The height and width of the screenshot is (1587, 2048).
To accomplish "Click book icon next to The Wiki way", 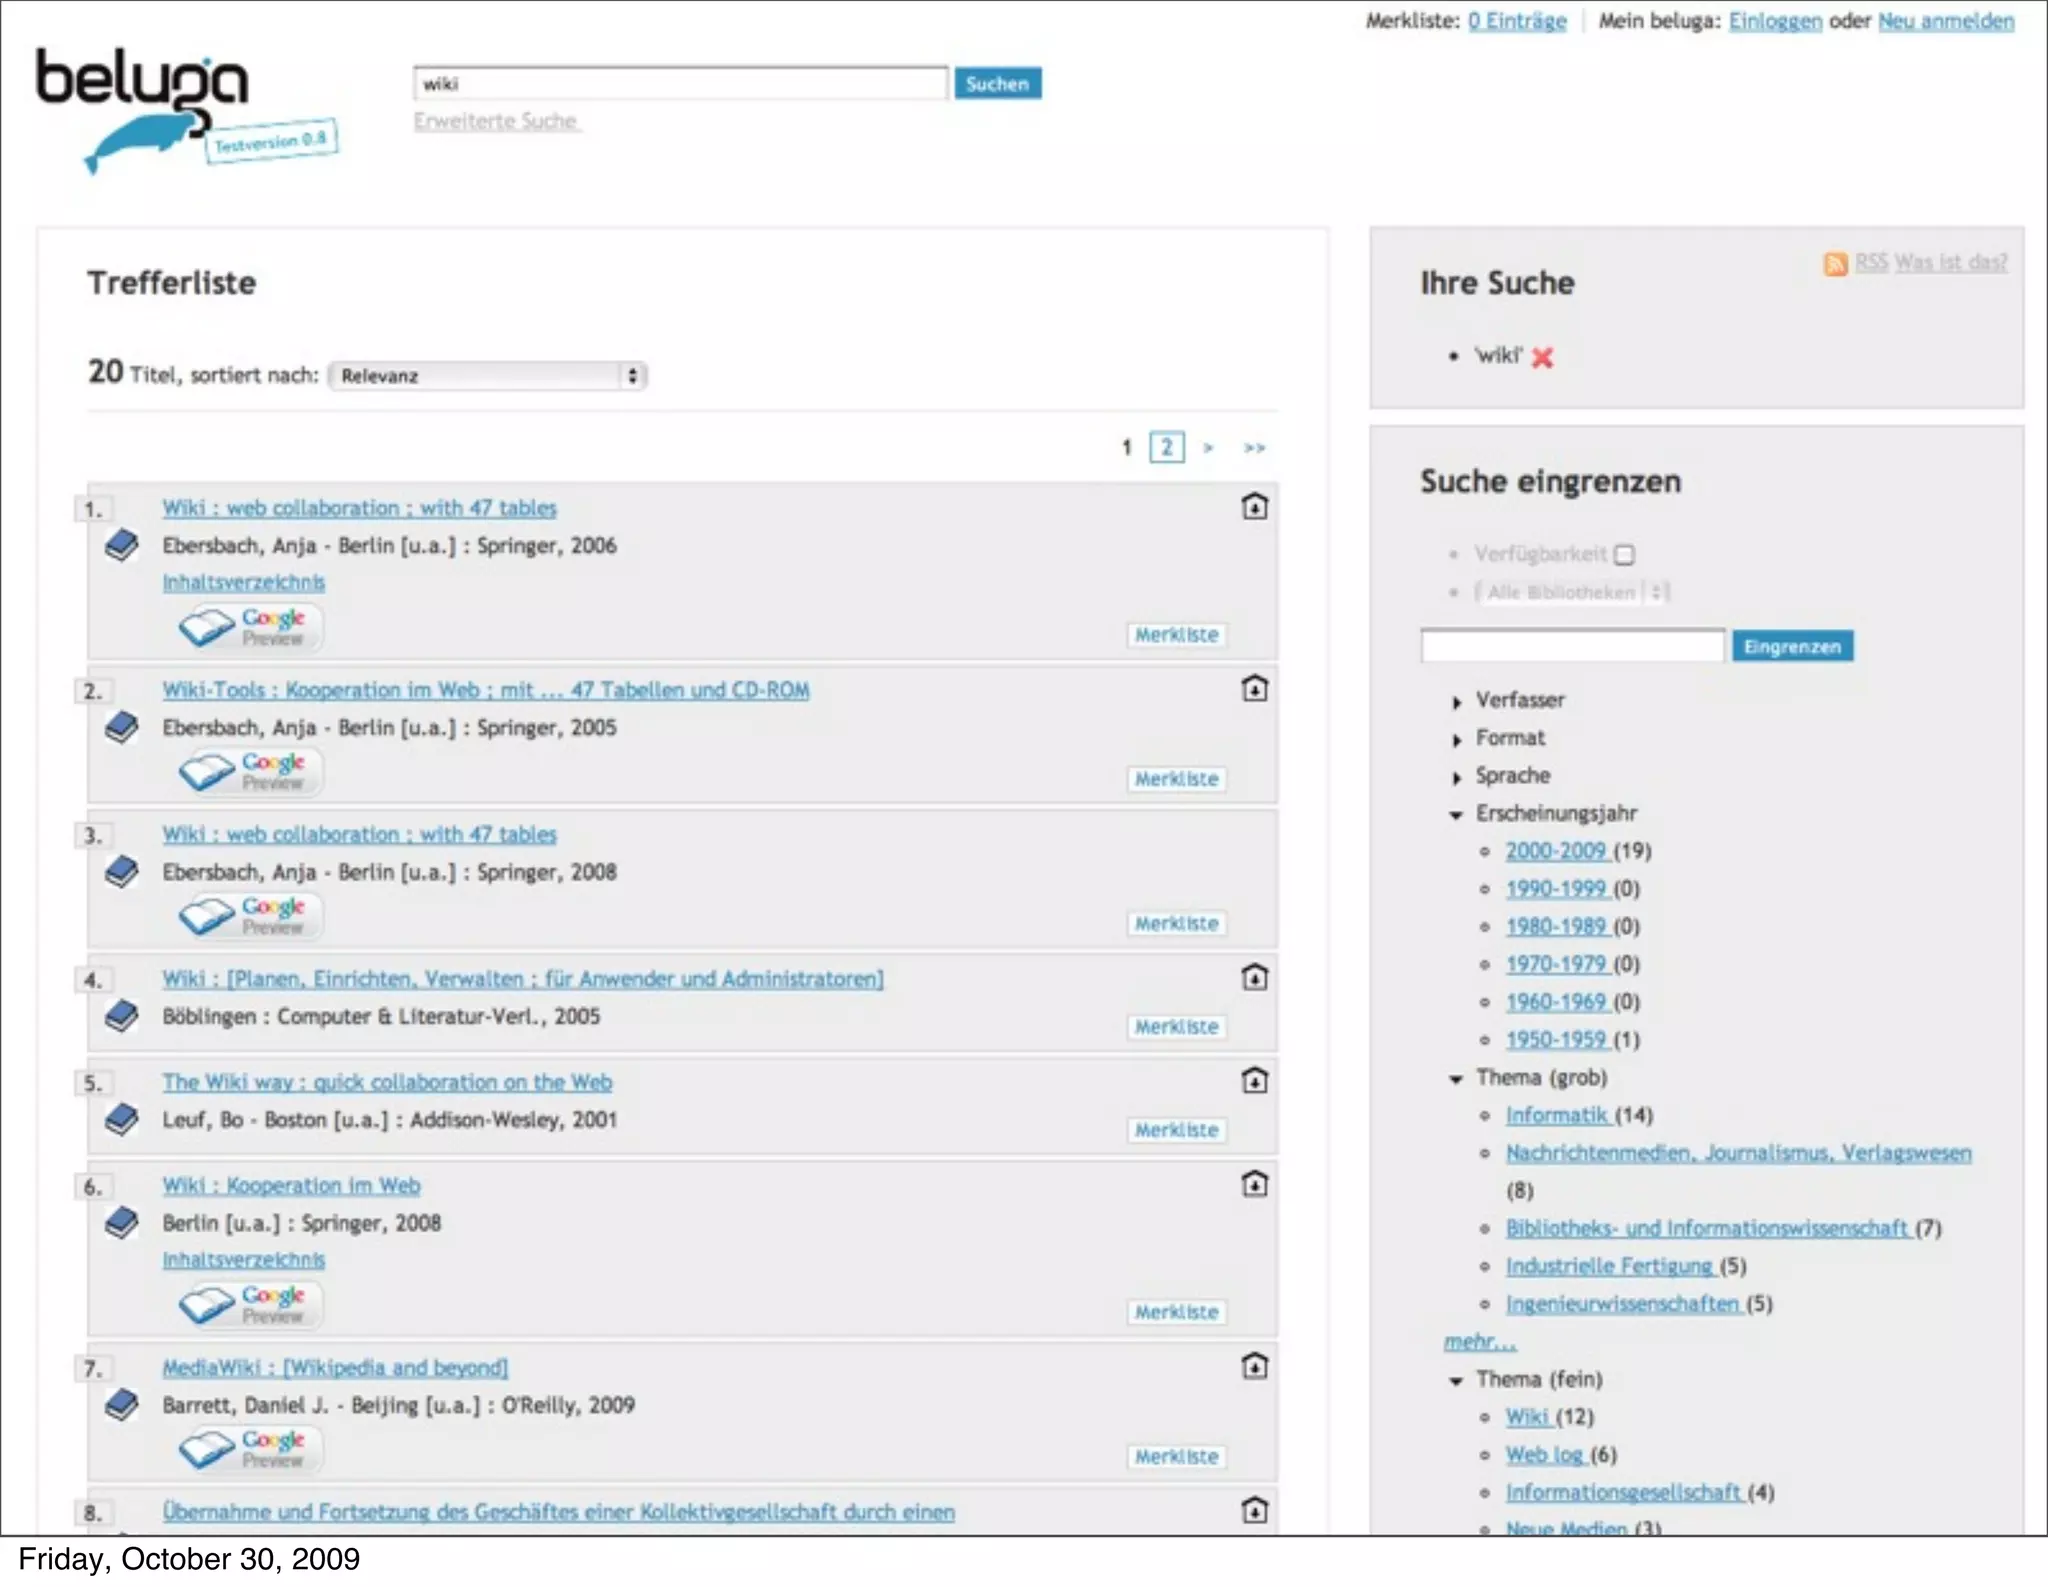I will click(121, 1118).
